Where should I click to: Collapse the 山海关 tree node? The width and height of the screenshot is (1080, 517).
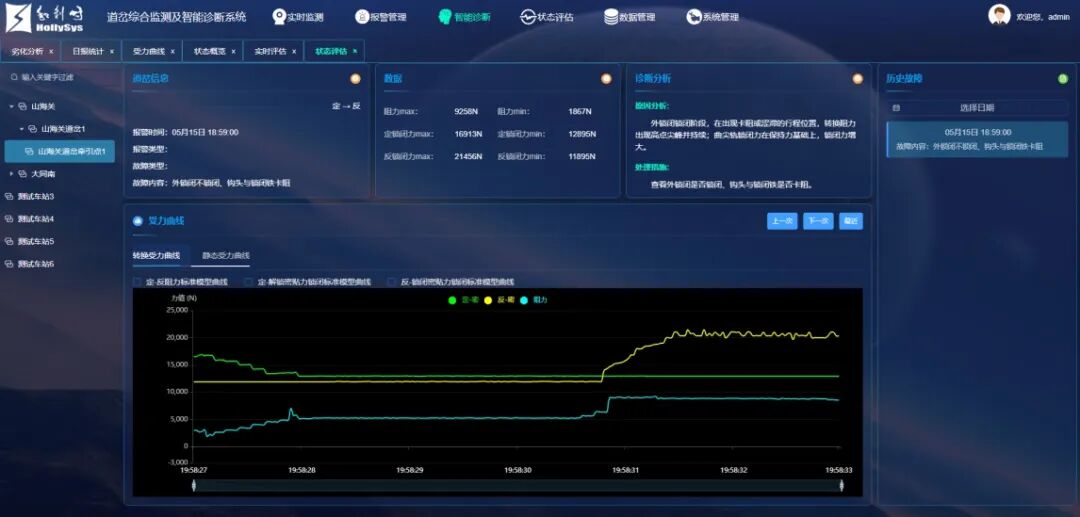(12, 106)
